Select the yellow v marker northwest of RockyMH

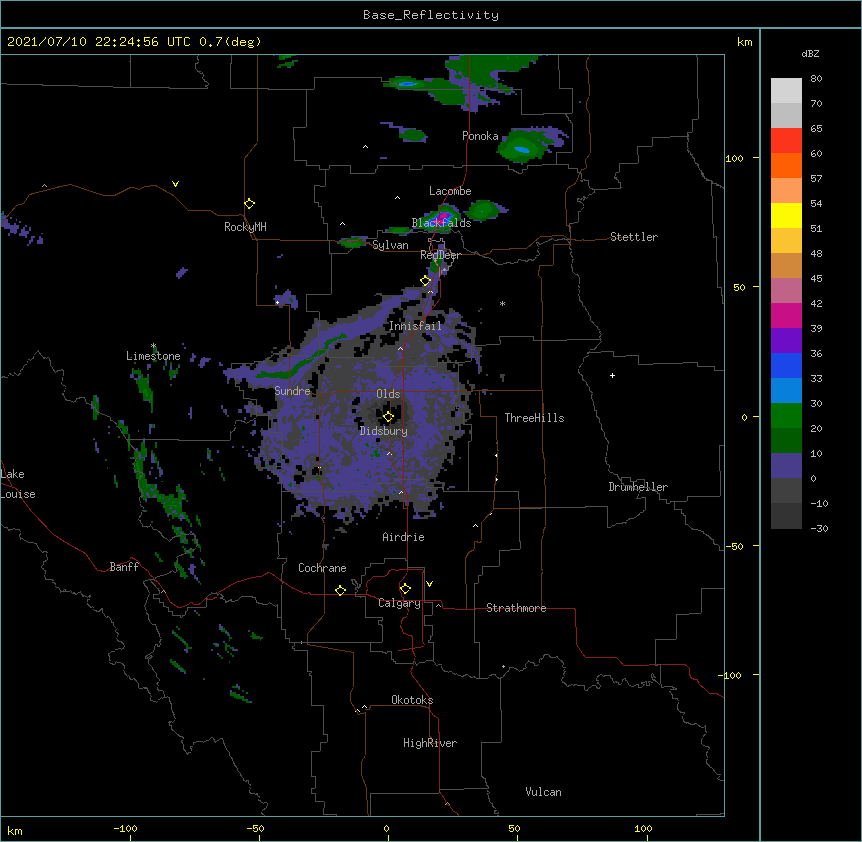click(x=175, y=184)
